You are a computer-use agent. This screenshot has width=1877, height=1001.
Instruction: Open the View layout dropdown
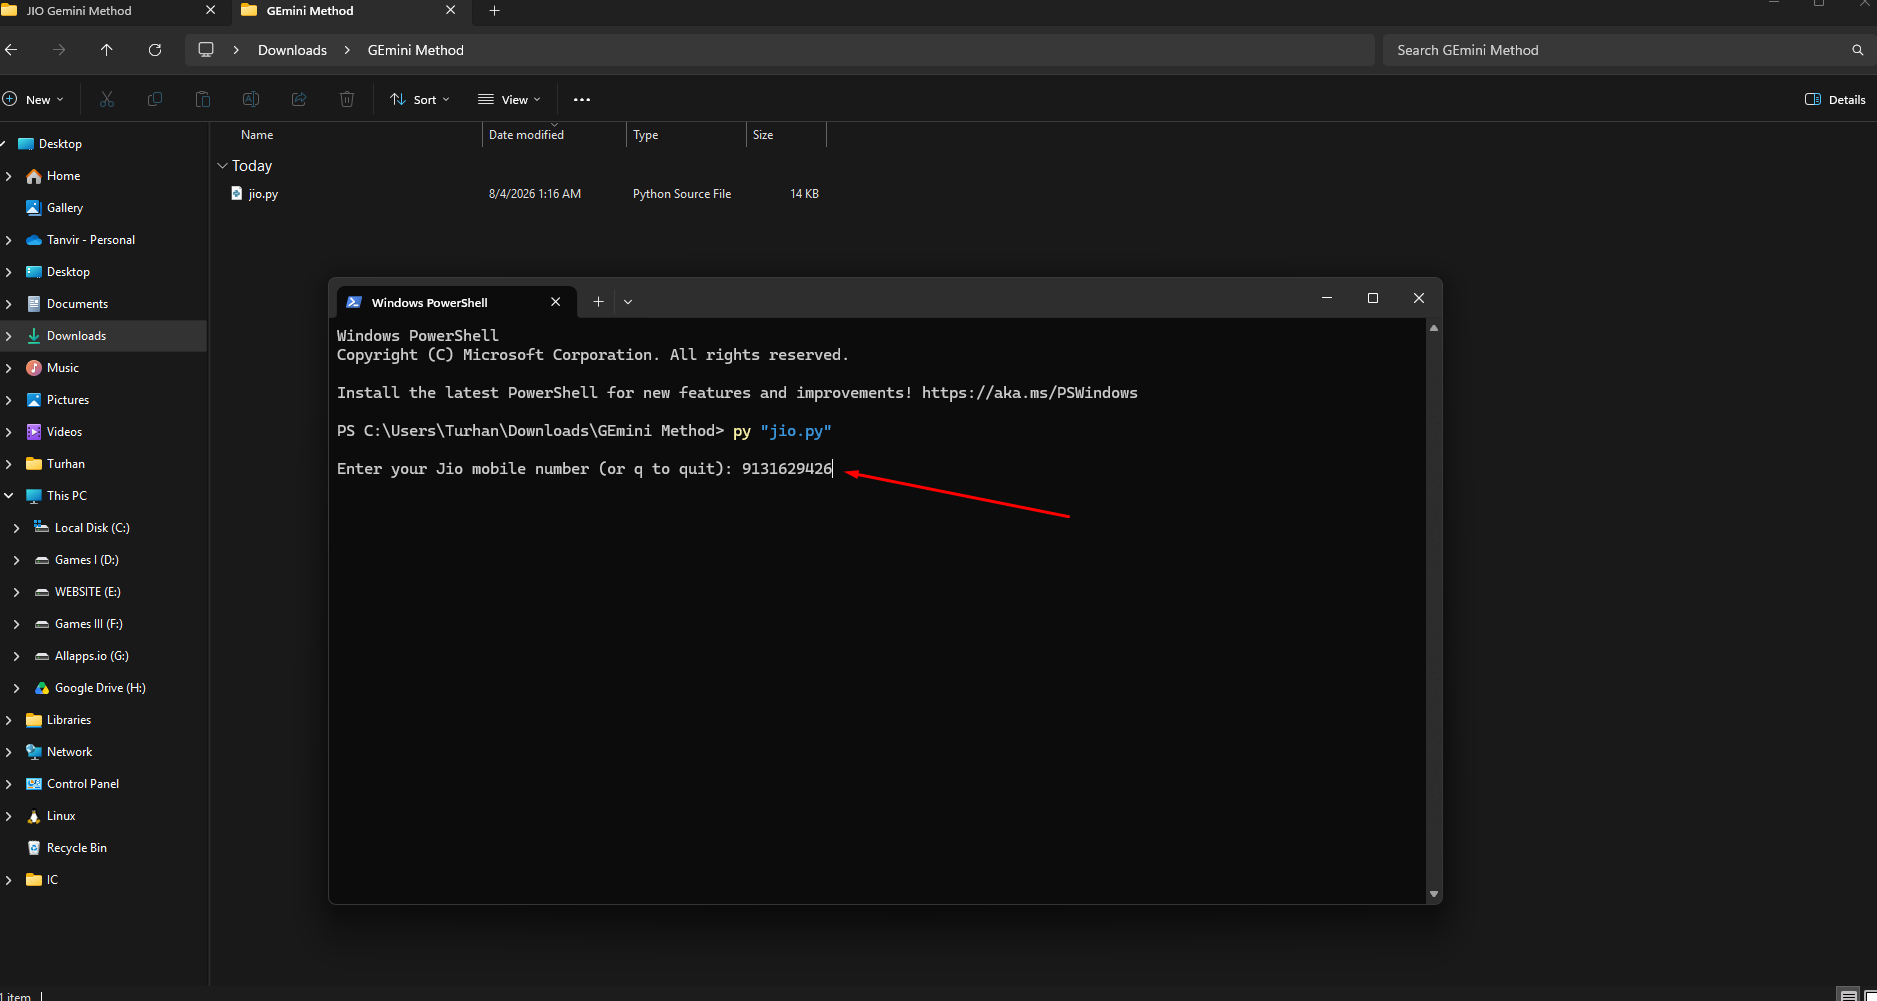(x=509, y=100)
